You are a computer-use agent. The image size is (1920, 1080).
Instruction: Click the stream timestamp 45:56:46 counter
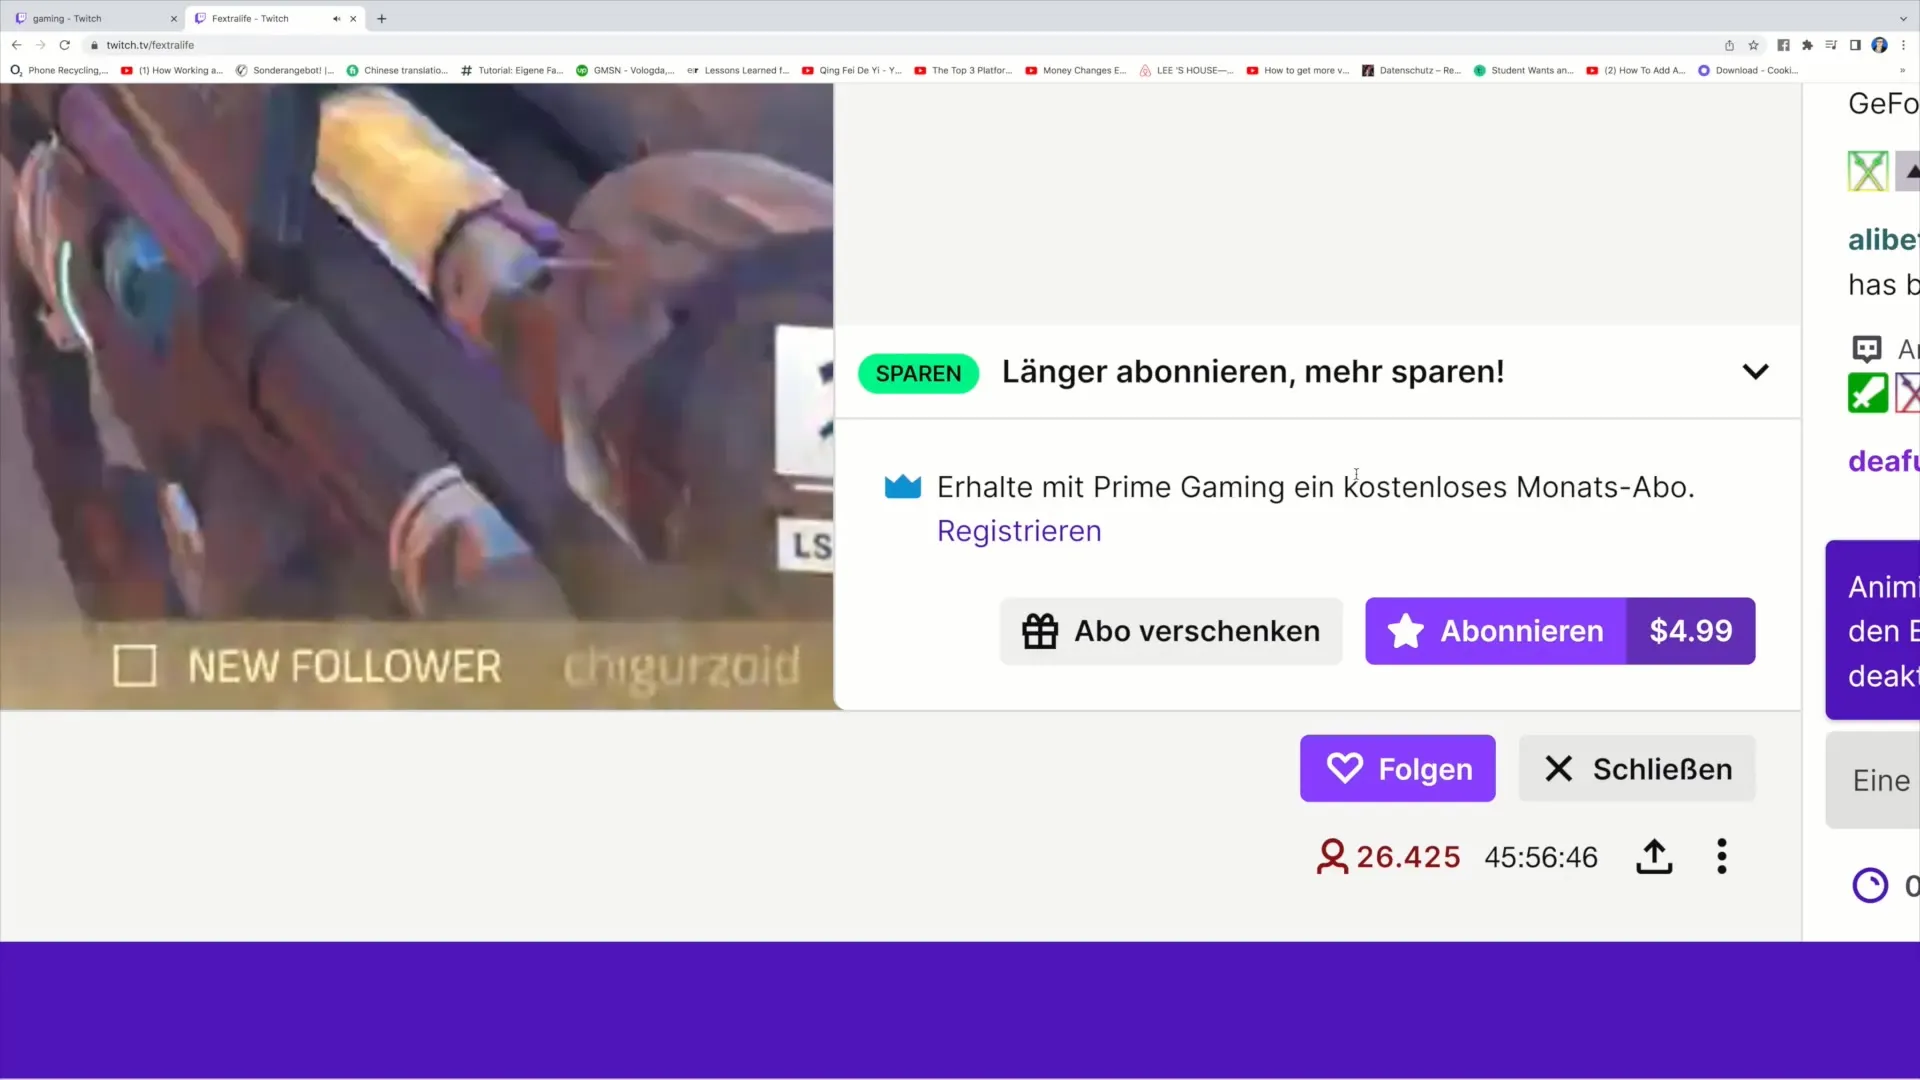tap(1542, 857)
